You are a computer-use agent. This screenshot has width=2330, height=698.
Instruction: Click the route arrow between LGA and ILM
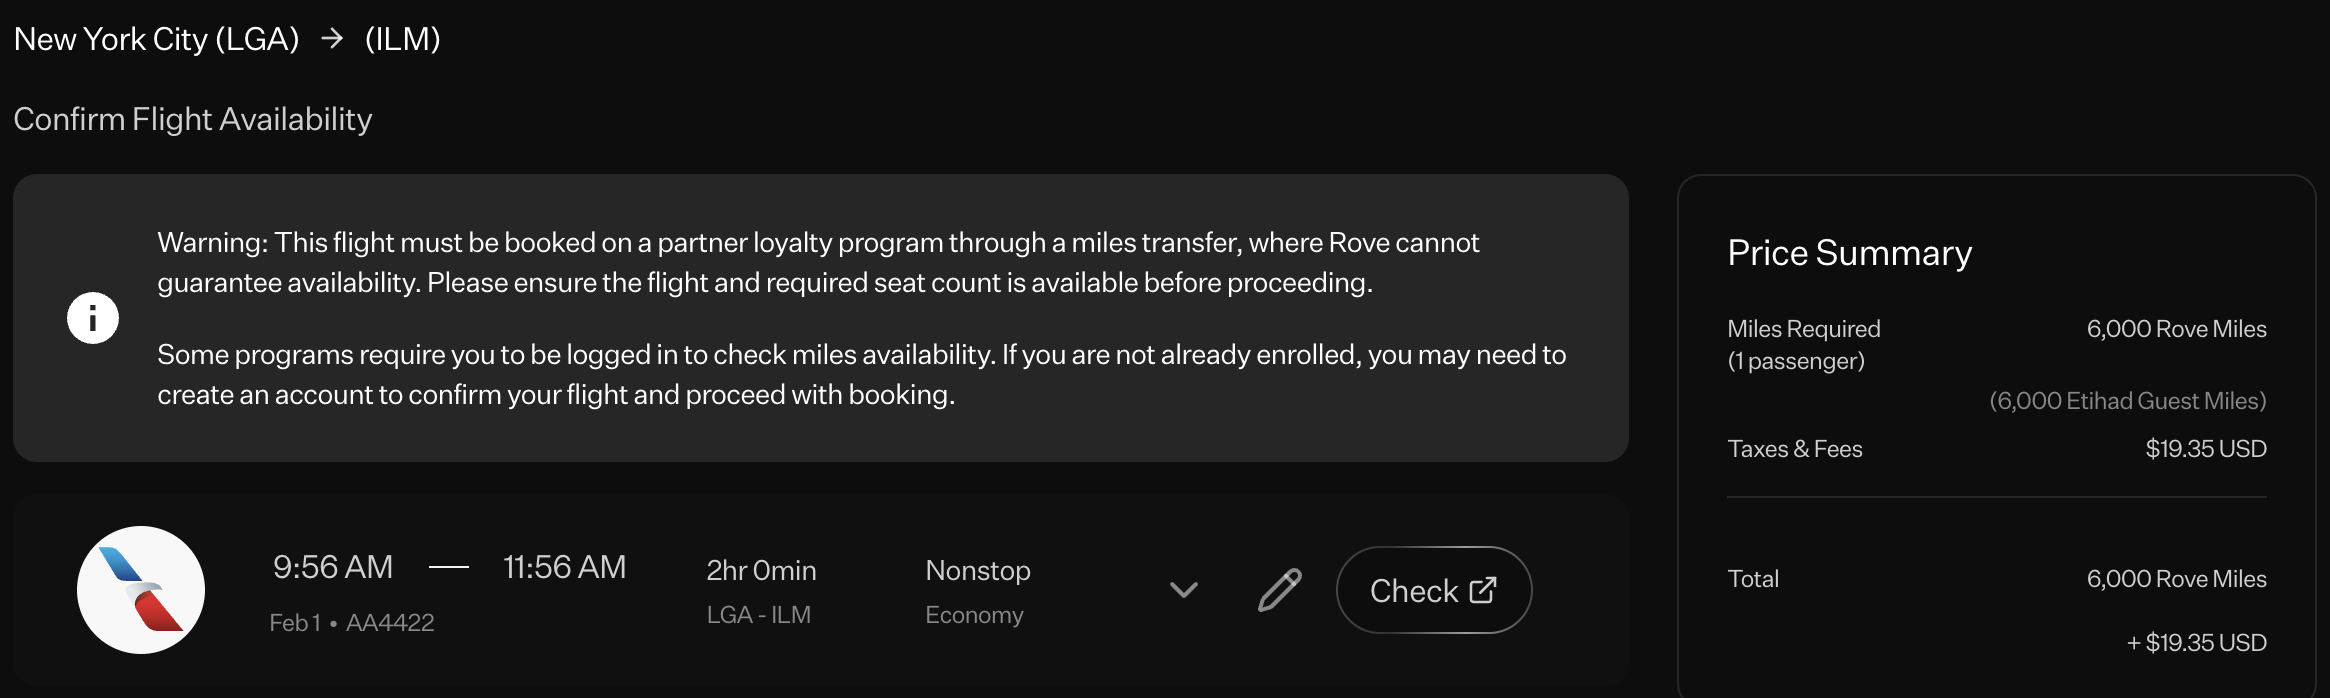332,39
